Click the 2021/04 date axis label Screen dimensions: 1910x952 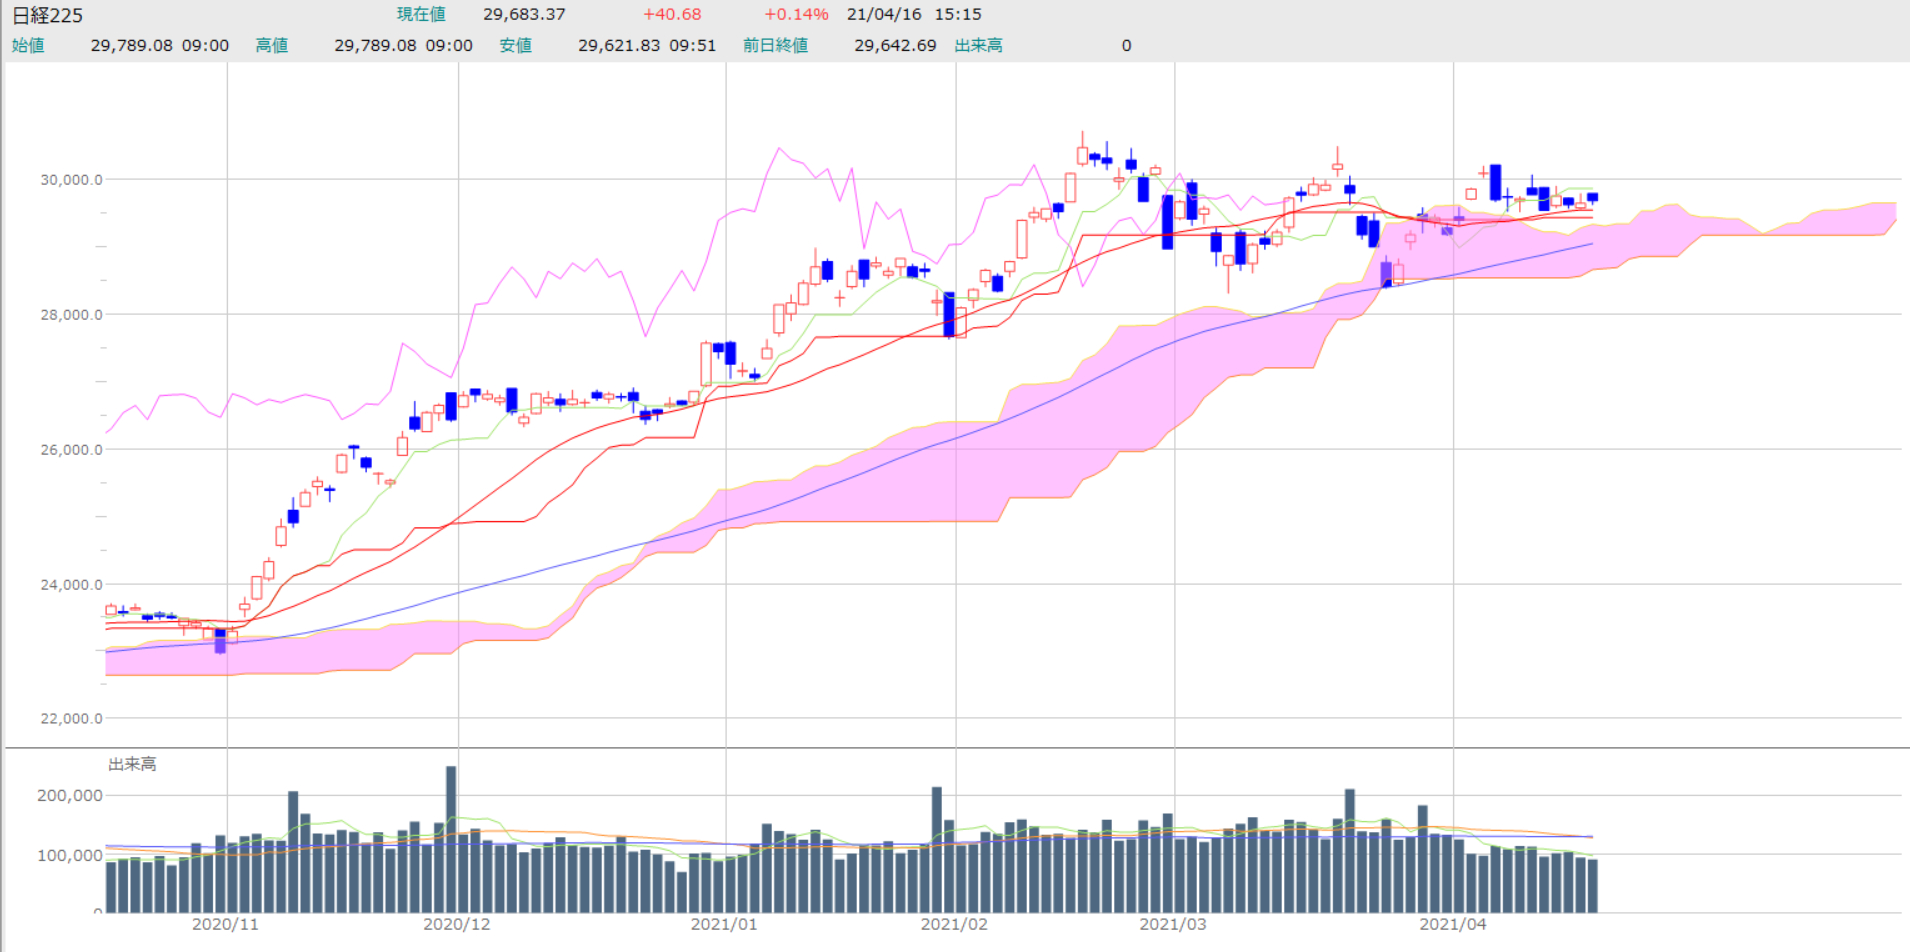pyautogui.click(x=1453, y=924)
